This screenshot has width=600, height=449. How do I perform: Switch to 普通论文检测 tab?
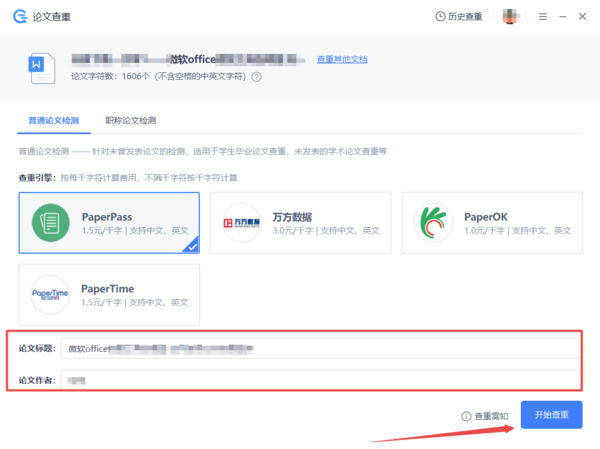tap(54, 121)
